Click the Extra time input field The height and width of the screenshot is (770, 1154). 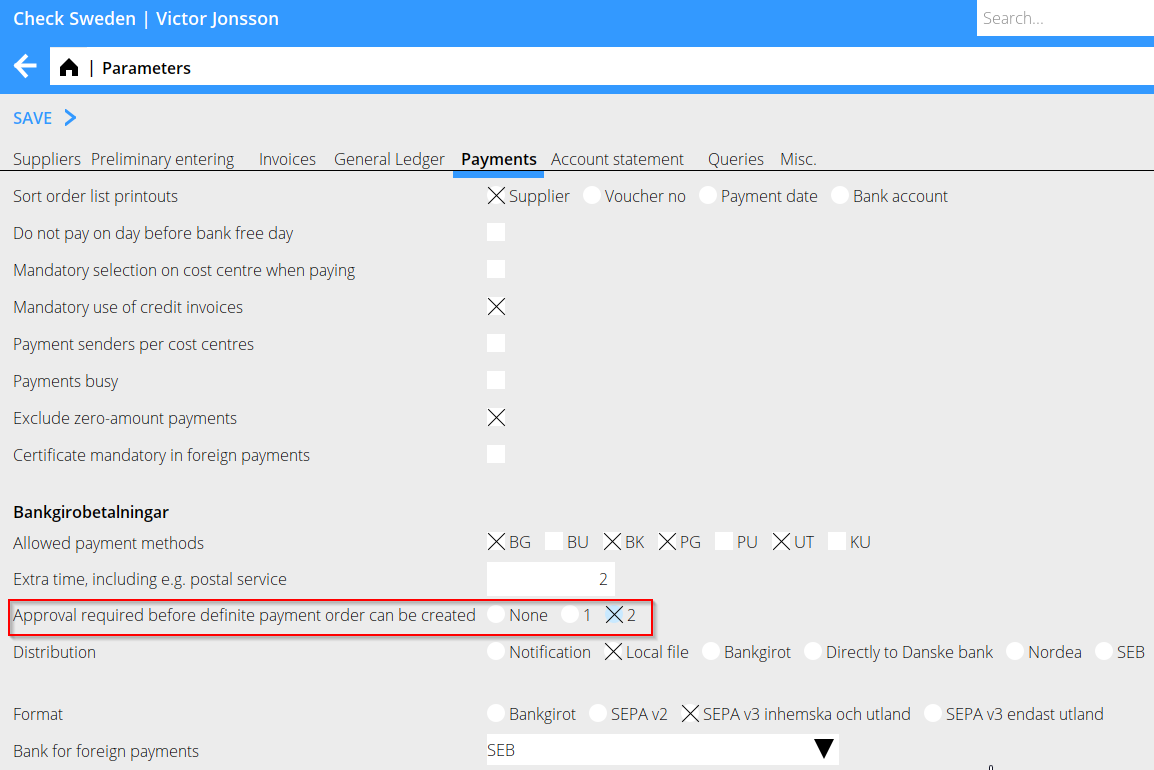coord(550,579)
